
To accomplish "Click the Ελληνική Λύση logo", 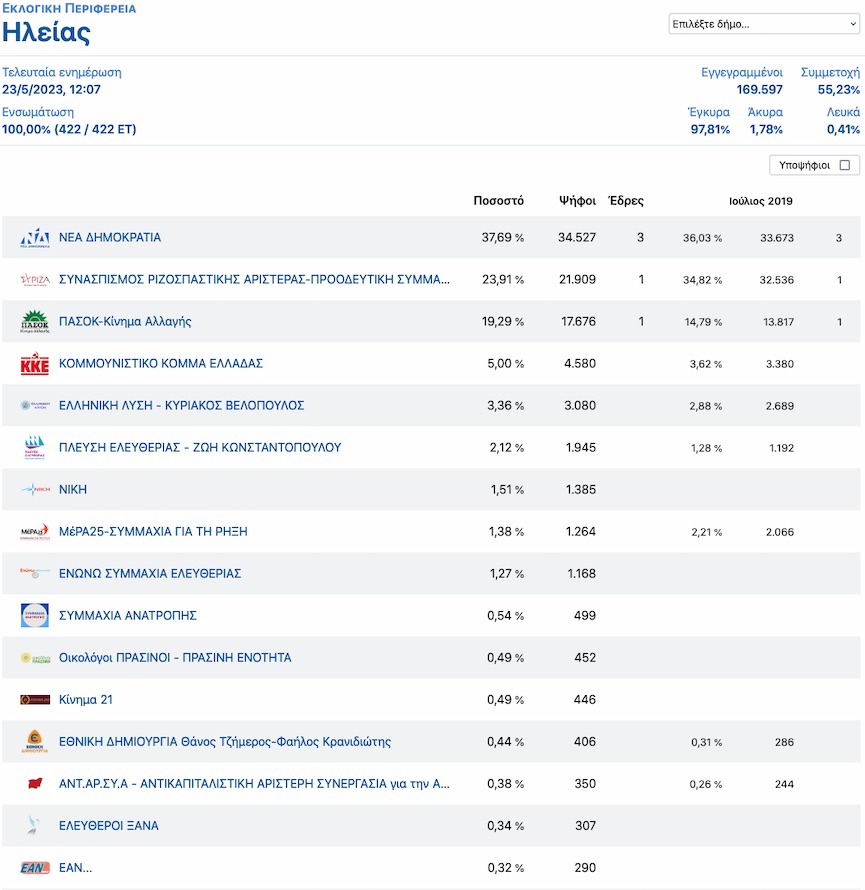I will [x=35, y=405].
